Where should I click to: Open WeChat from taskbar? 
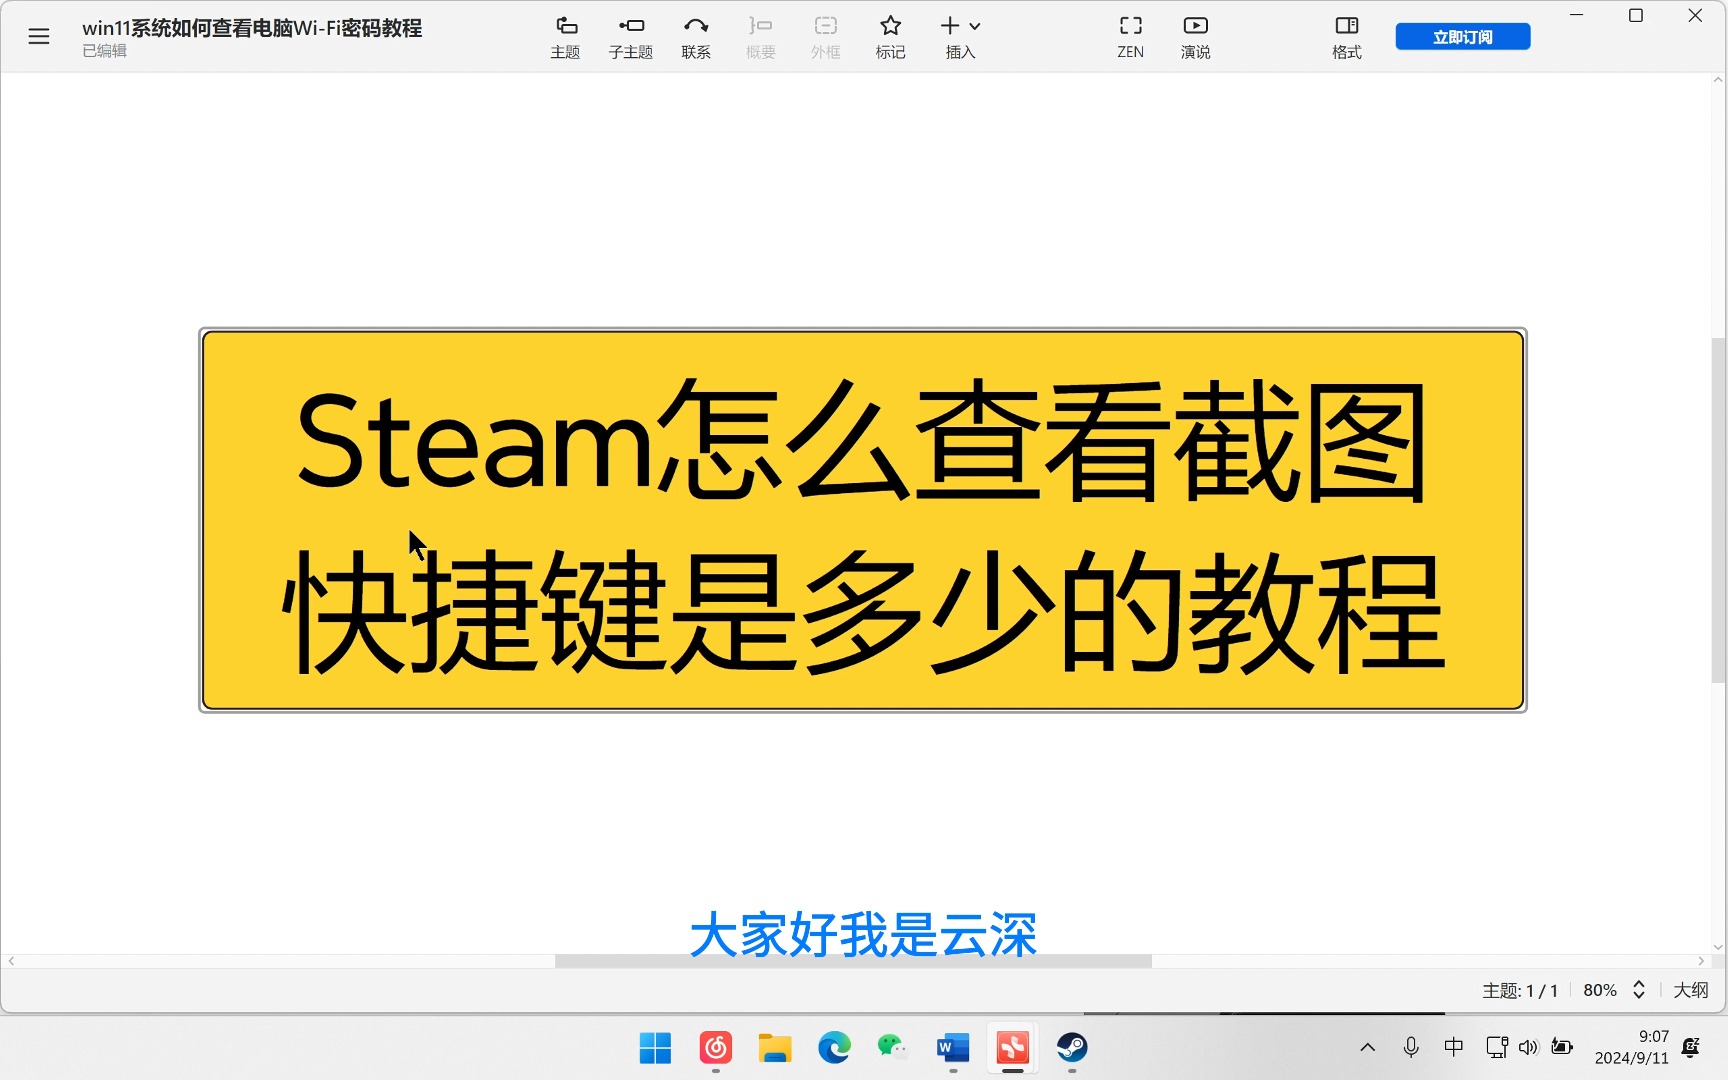tap(893, 1048)
